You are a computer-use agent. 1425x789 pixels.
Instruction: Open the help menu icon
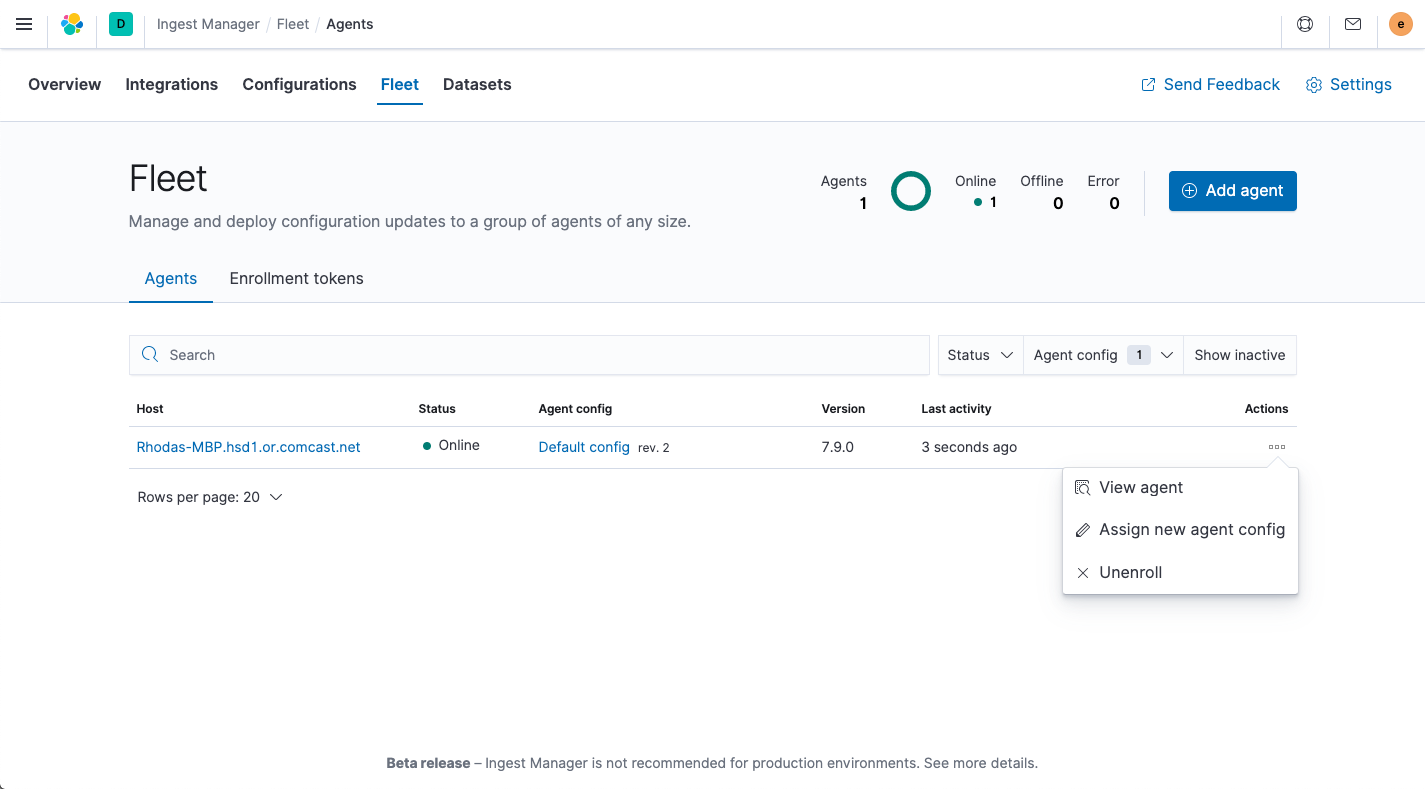tap(1305, 23)
